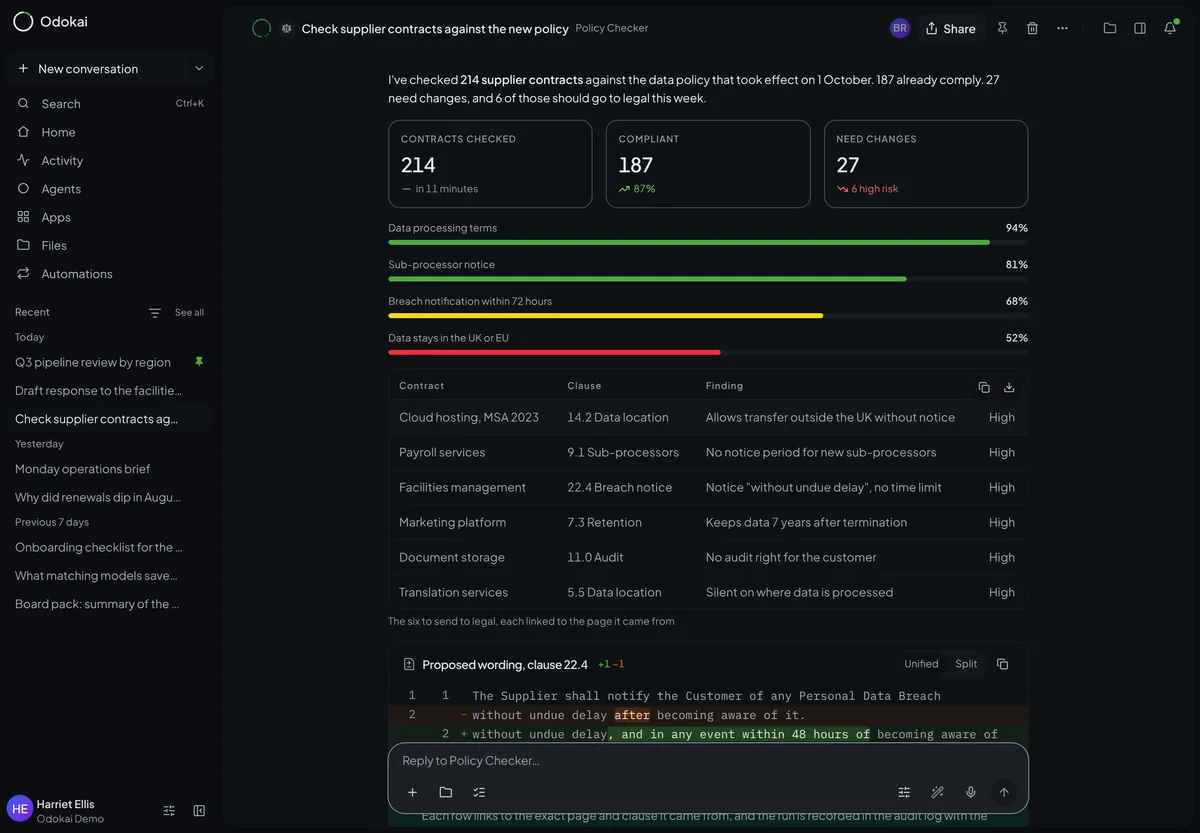Open the Cloud hosting, MSA 2023 row

[708, 418]
